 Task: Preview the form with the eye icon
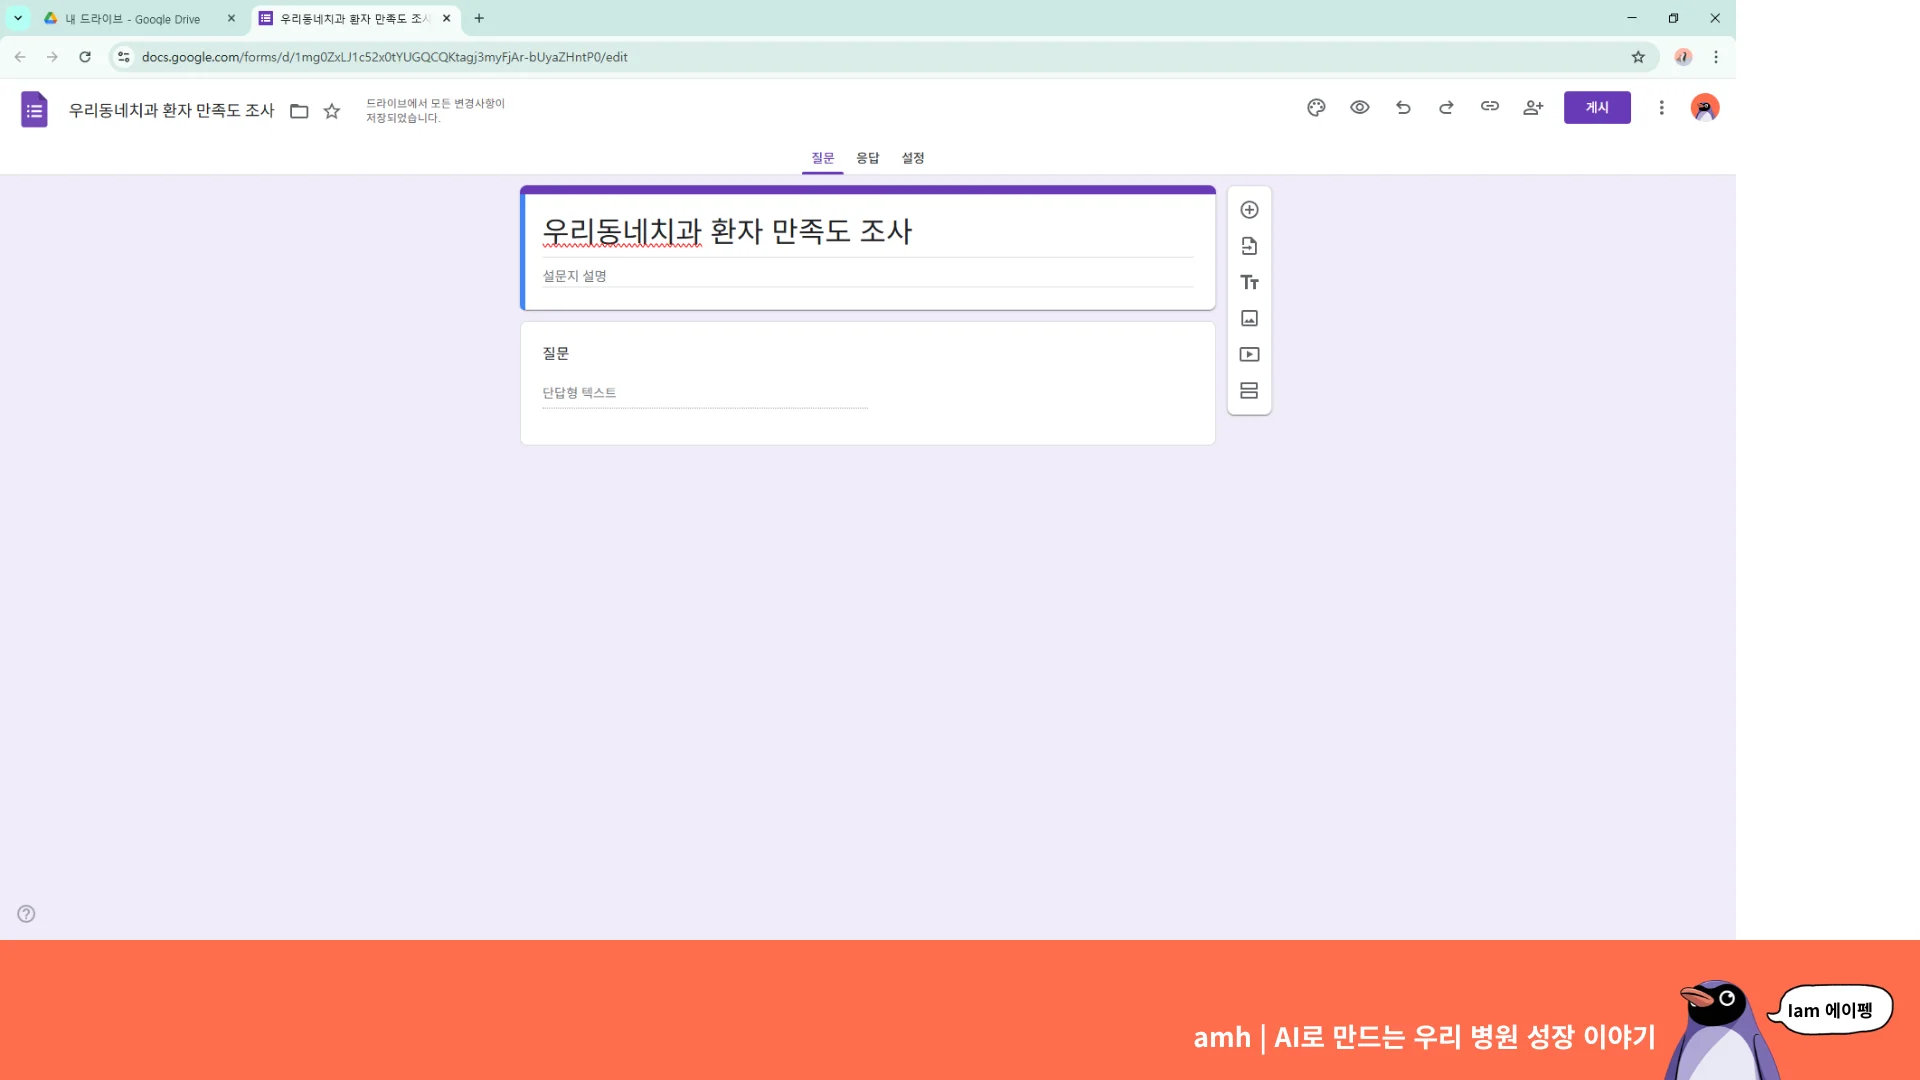(x=1360, y=107)
